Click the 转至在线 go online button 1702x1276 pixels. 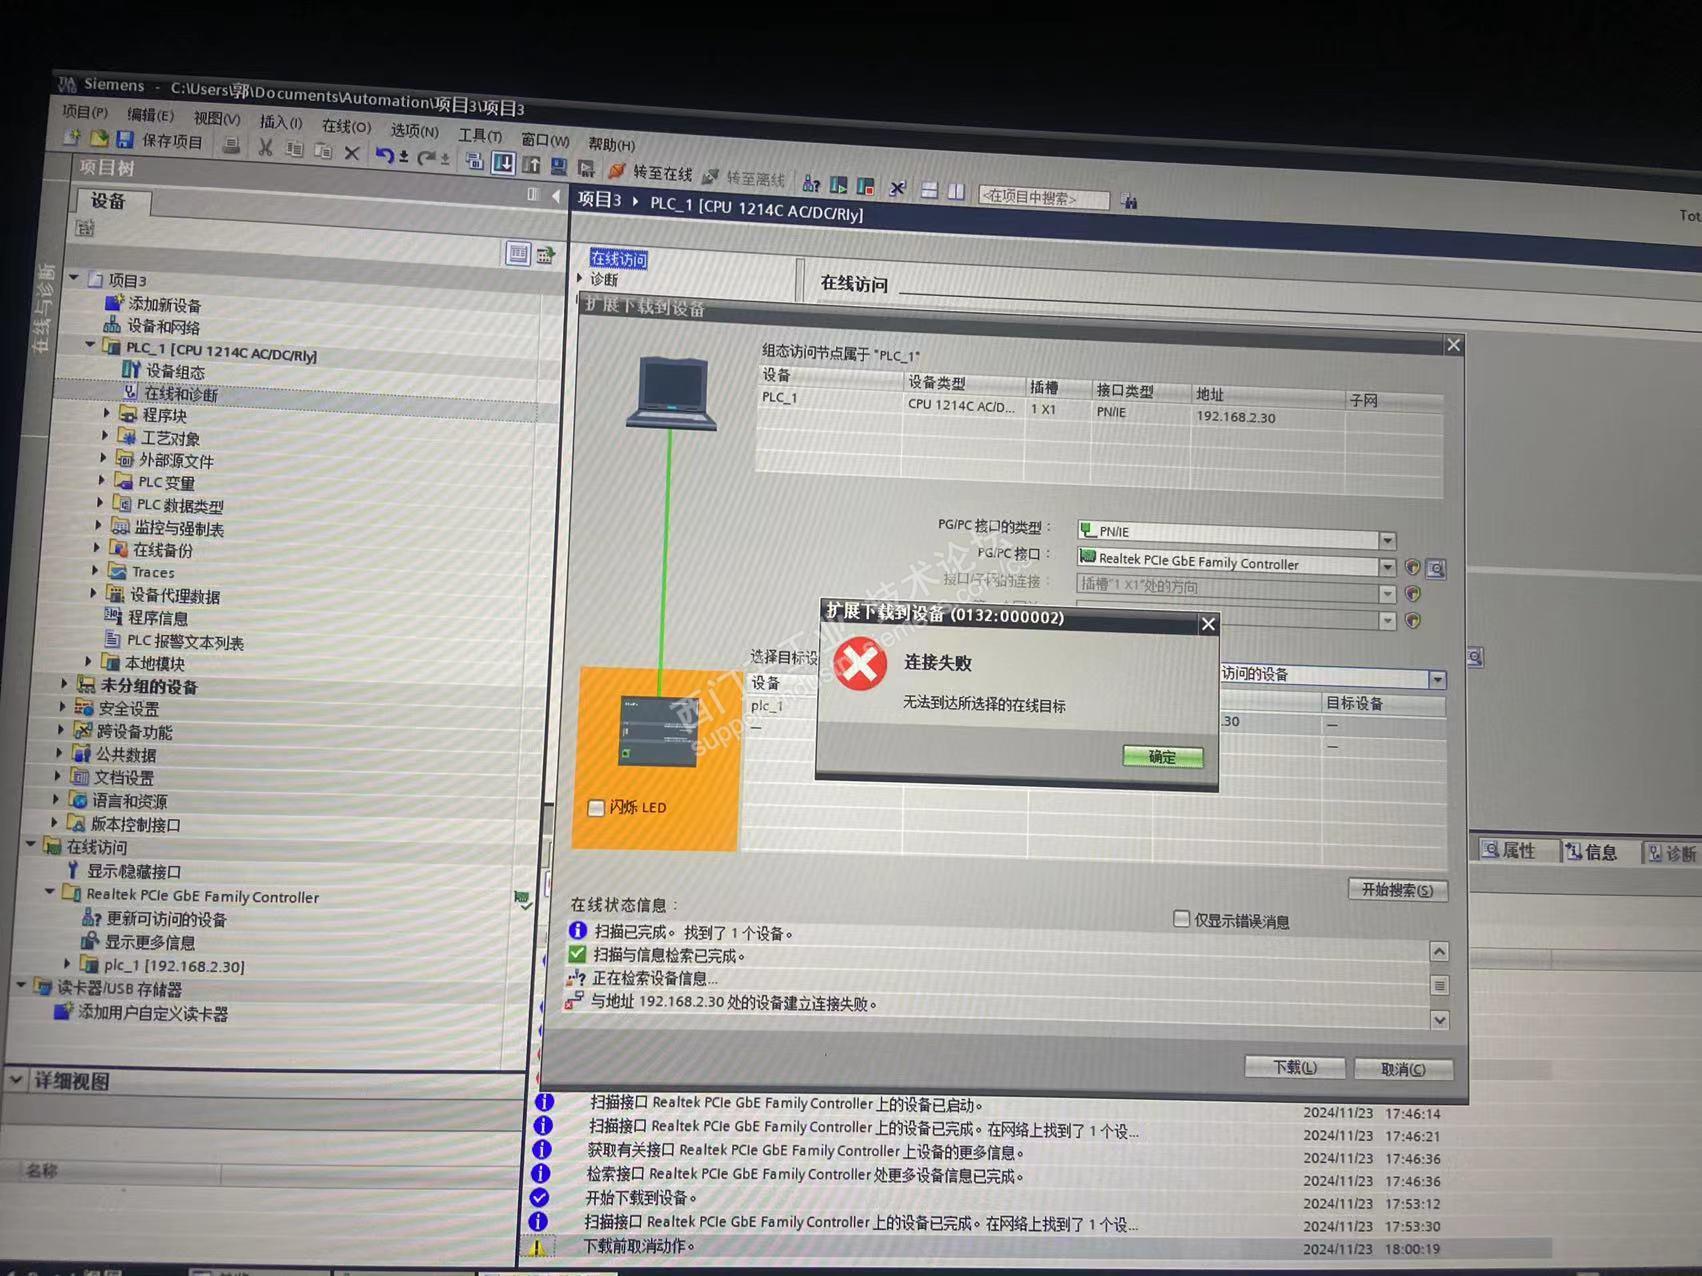click(x=651, y=172)
